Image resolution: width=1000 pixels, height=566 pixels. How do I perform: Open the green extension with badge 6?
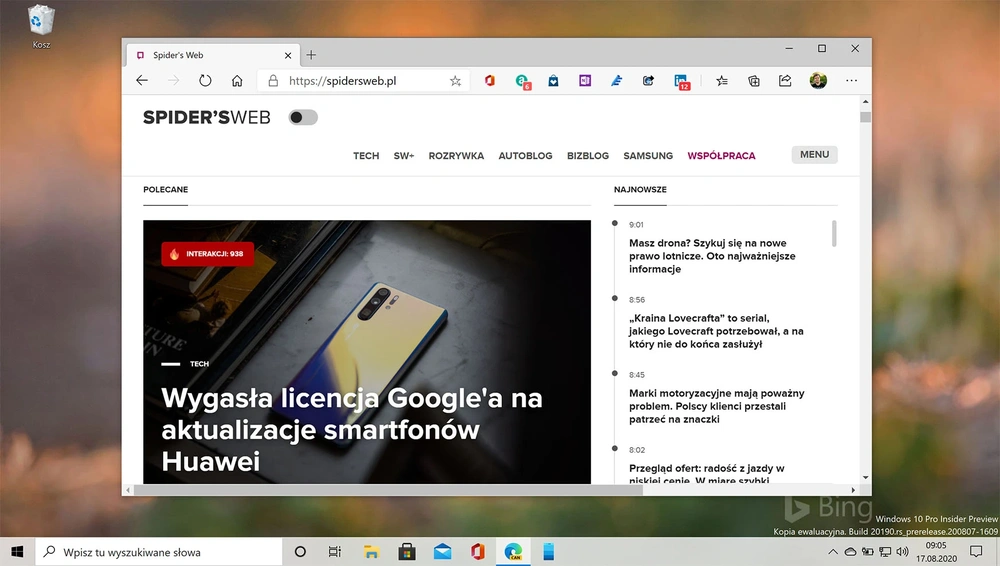(x=522, y=81)
